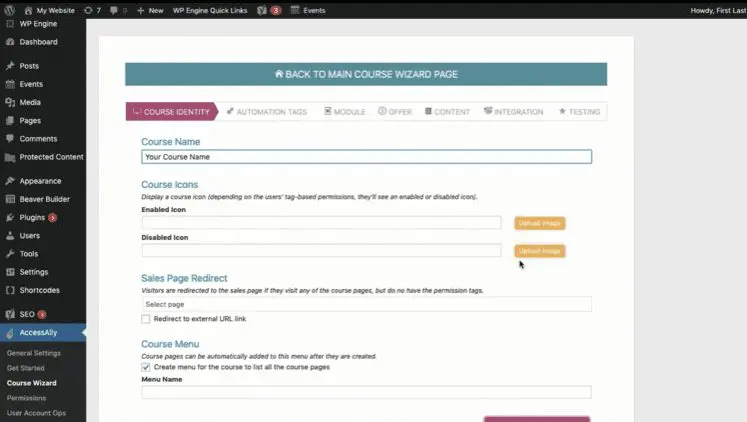Click the Course Icons heading text
This screenshot has width=747, height=422.
[170, 184]
